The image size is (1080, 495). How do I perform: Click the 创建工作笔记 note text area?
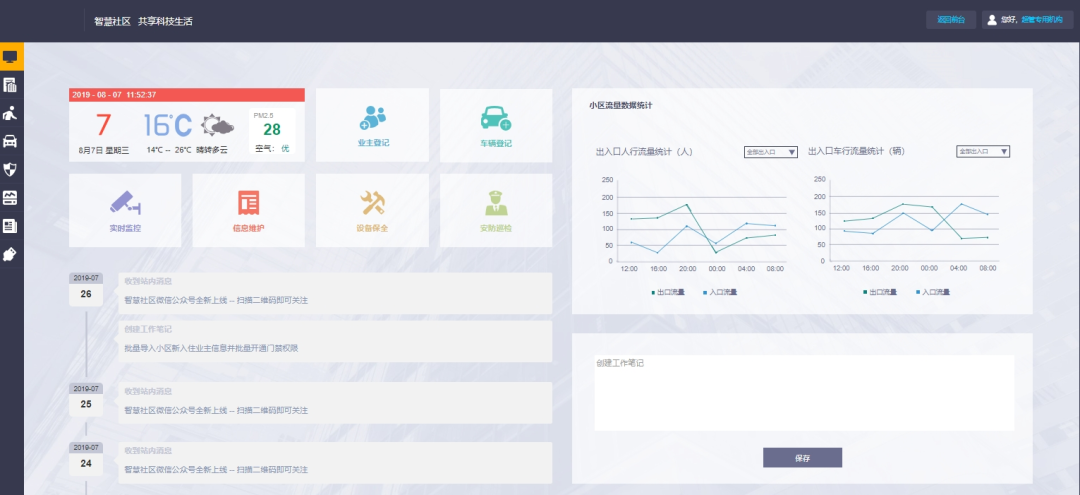[804, 393]
